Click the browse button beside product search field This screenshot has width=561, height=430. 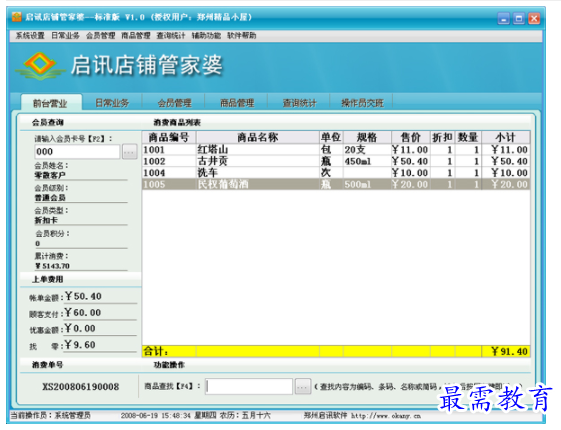[x=302, y=387]
